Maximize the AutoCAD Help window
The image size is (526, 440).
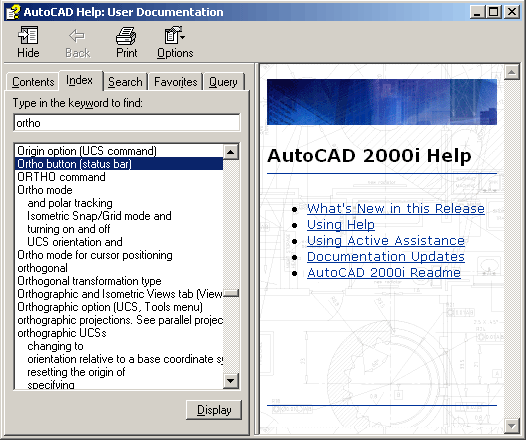click(493, 12)
